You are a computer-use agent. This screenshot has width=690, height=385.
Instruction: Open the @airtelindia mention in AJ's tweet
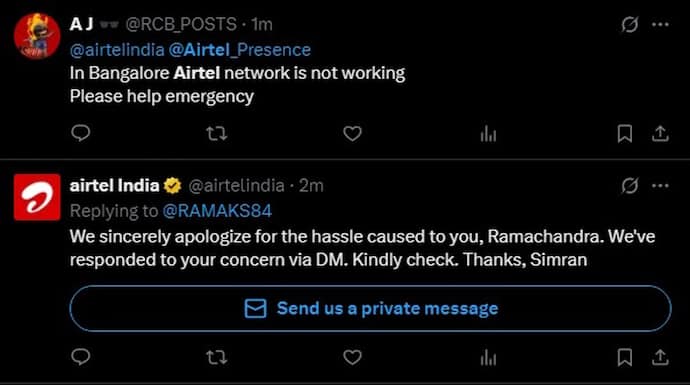pyautogui.click(x=117, y=50)
